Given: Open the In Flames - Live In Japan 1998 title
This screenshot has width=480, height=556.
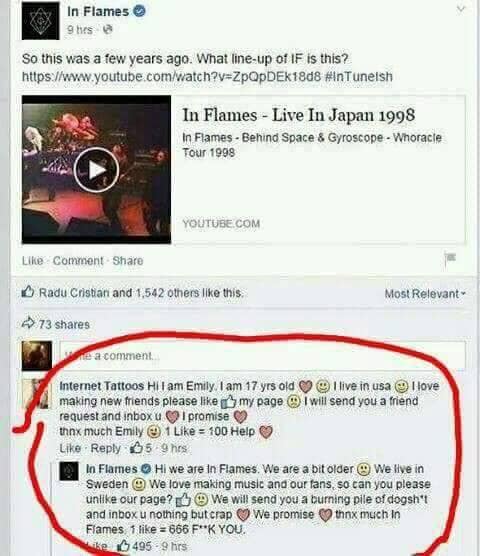Looking at the screenshot, I should tap(298, 115).
